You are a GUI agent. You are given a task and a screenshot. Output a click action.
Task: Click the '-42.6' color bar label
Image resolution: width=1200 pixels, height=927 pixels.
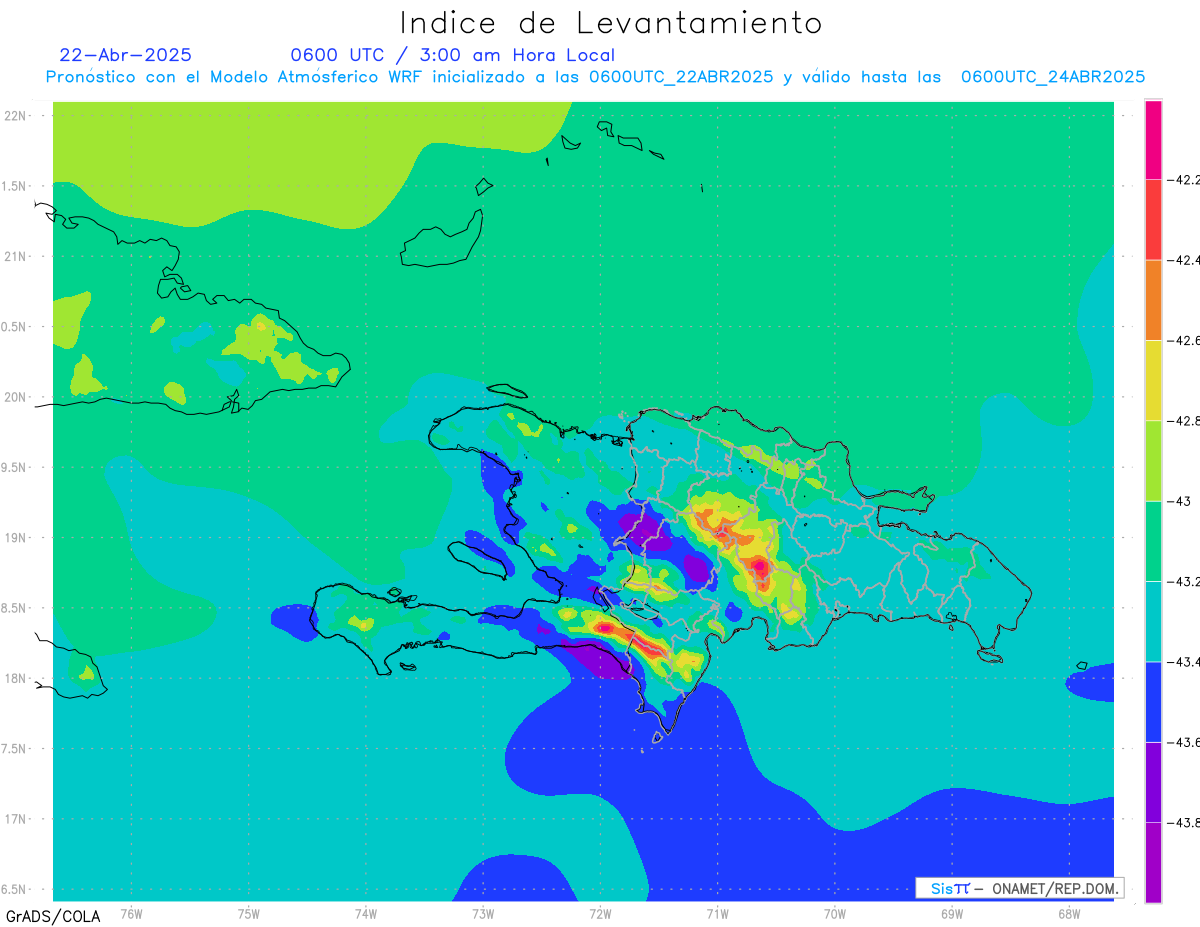(1185, 340)
